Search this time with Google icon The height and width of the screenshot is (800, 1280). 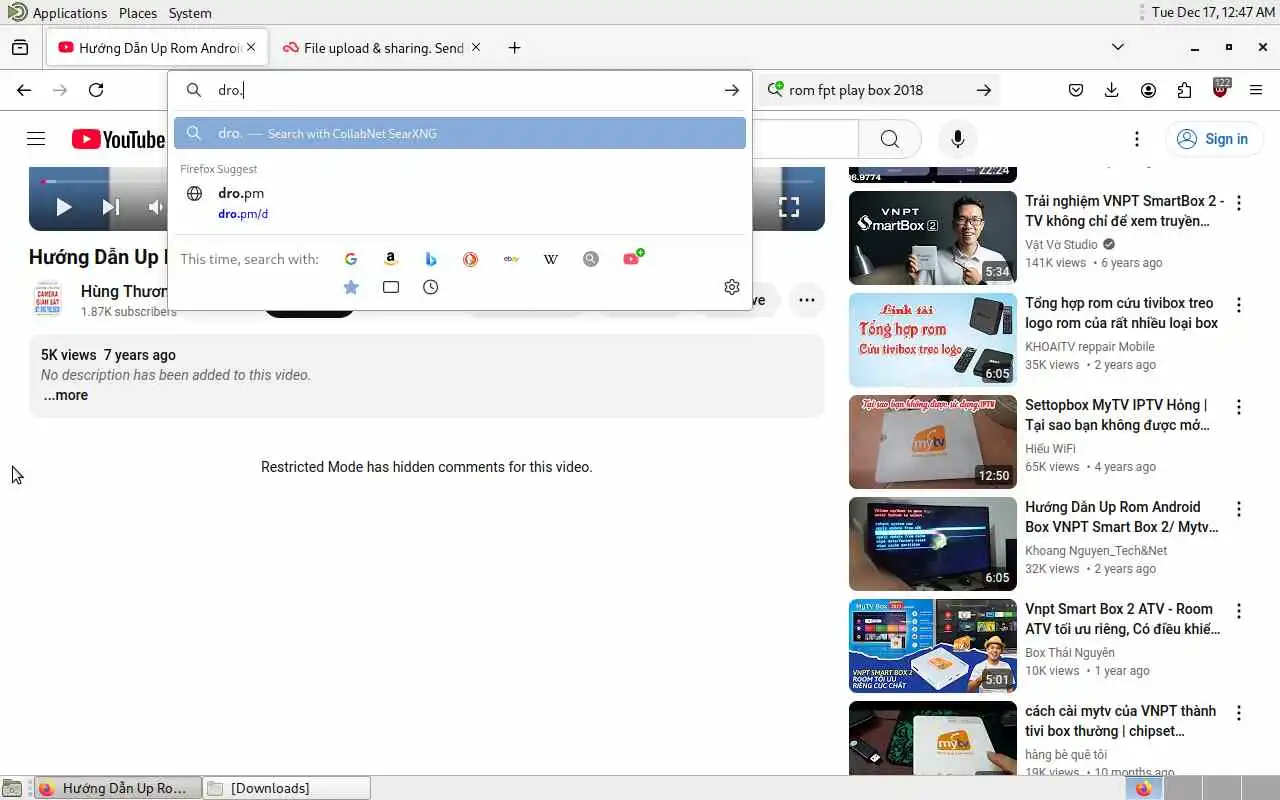[x=351, y=259]
